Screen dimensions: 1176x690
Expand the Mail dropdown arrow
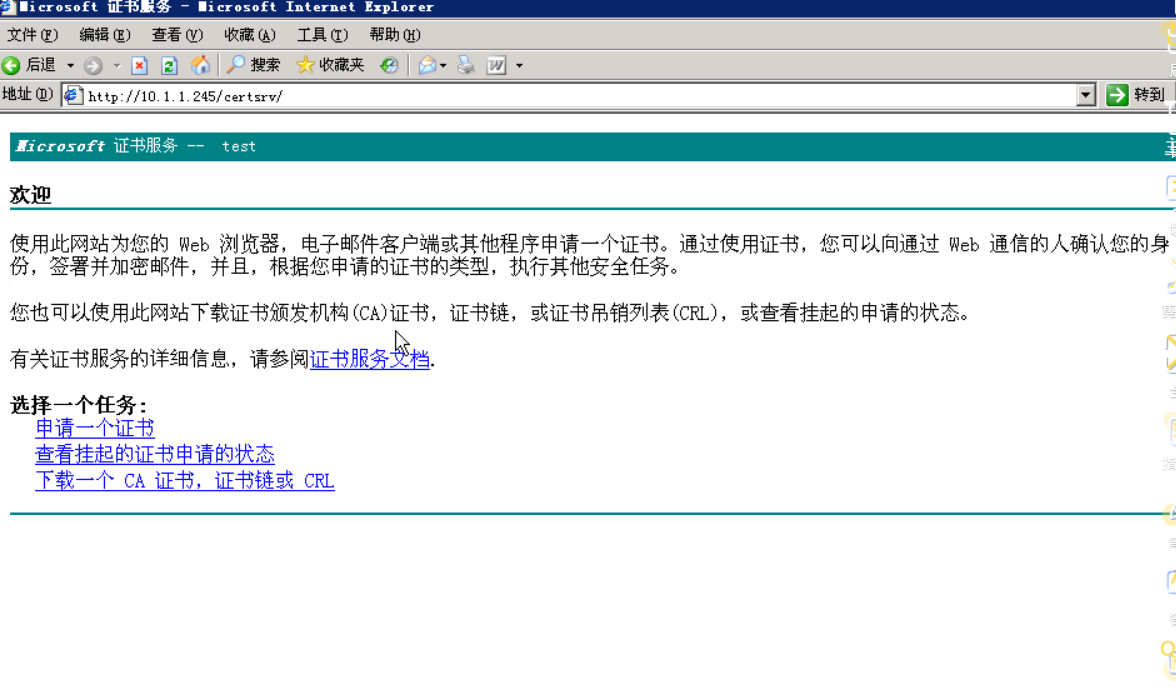[443, 66]
